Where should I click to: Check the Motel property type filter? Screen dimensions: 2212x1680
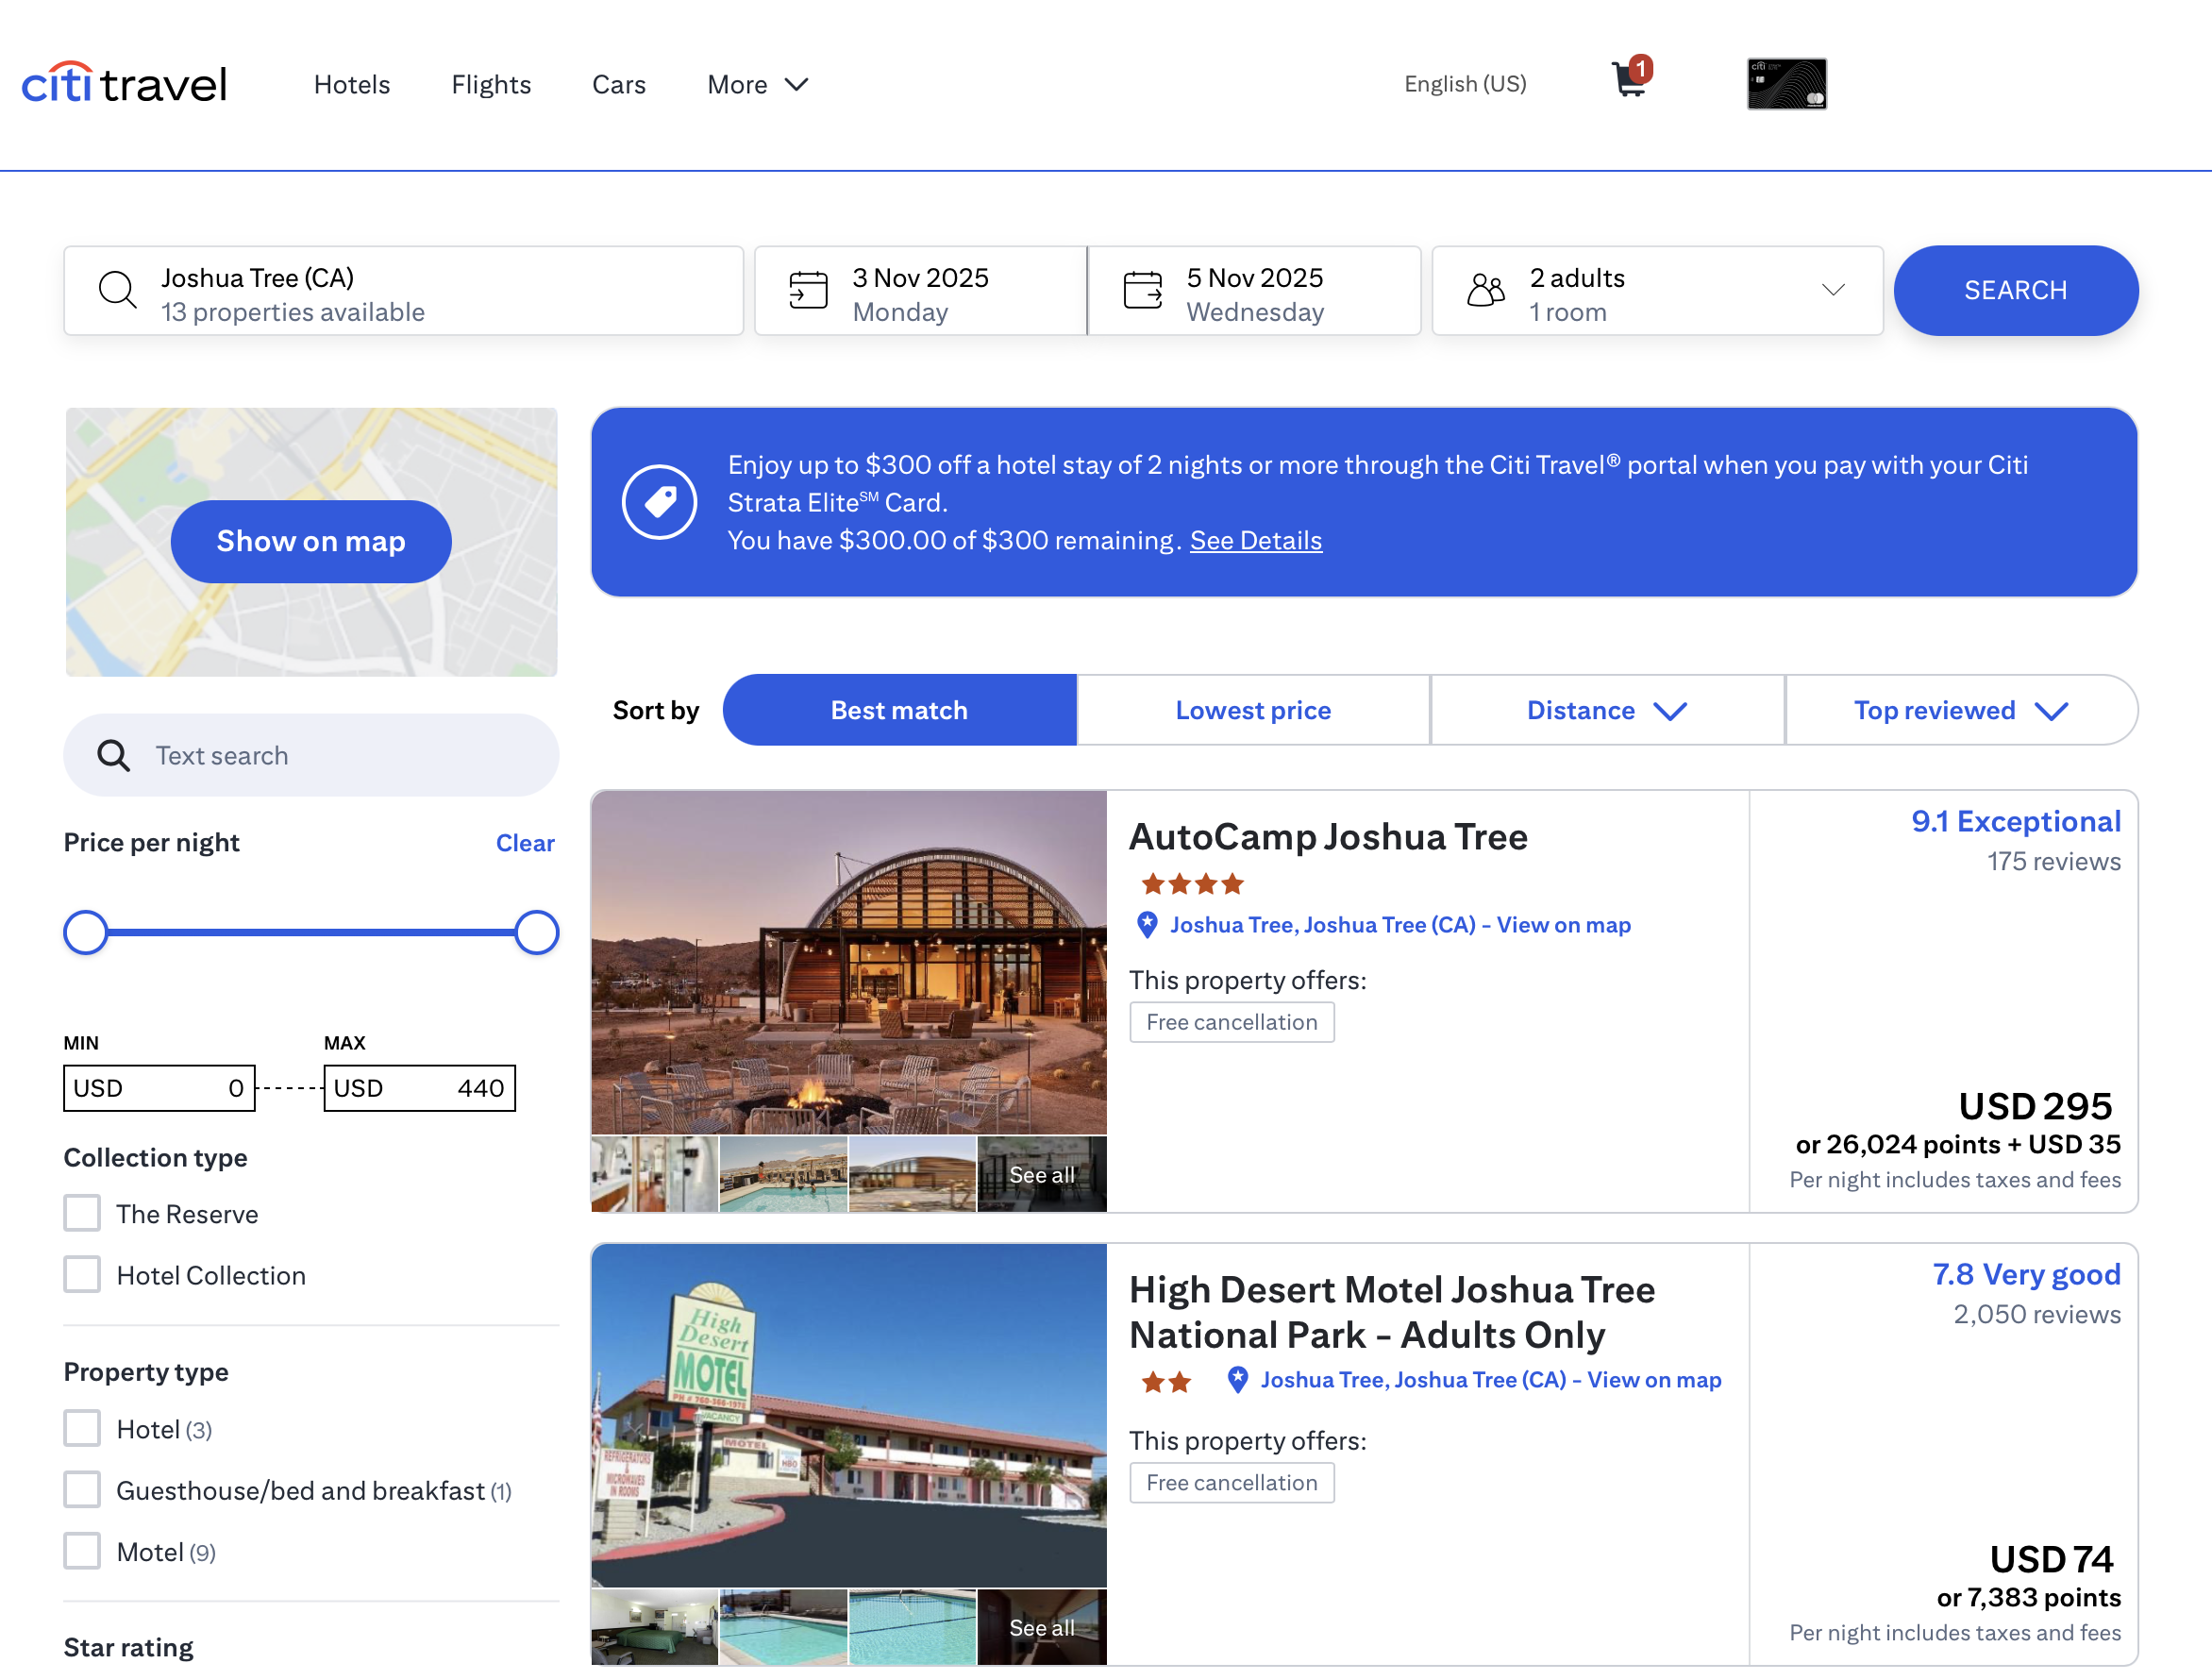pyautogui.click(x=82, y=1552)
